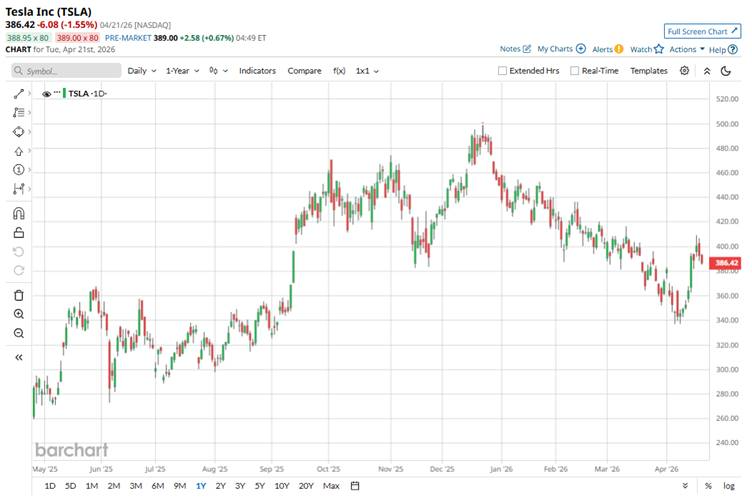The width and height of the screenshot is (752, 503).
Task: Toggle percent scale
Action: (708, 486)
